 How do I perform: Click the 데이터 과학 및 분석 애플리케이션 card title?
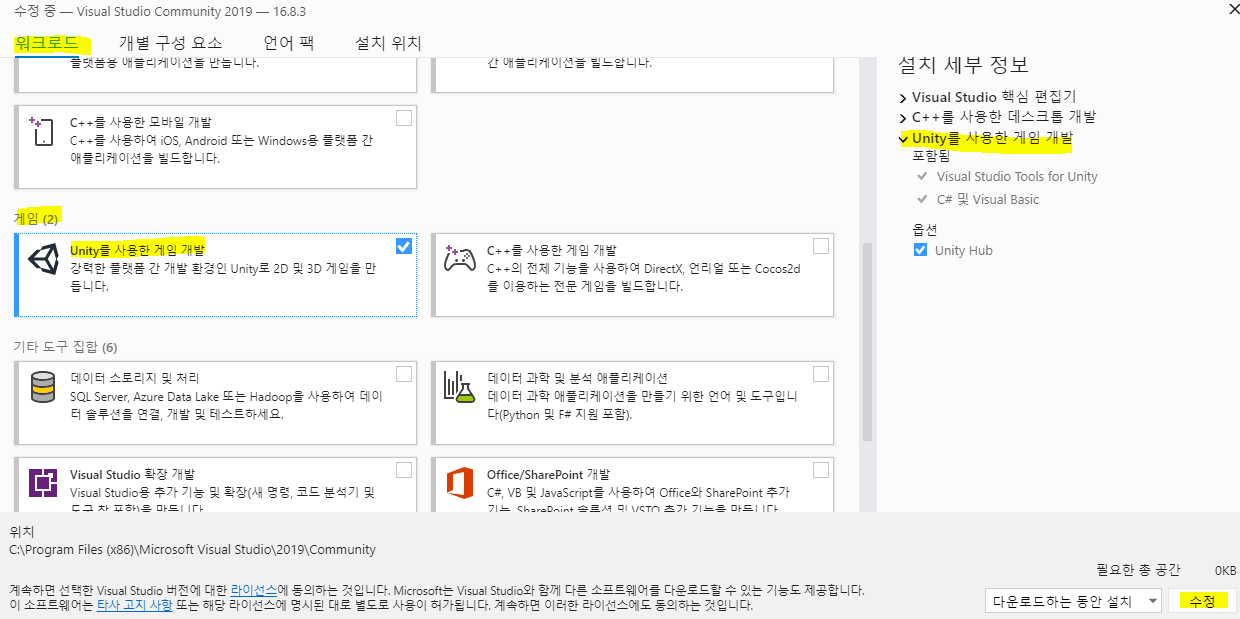tap(578, 378)
